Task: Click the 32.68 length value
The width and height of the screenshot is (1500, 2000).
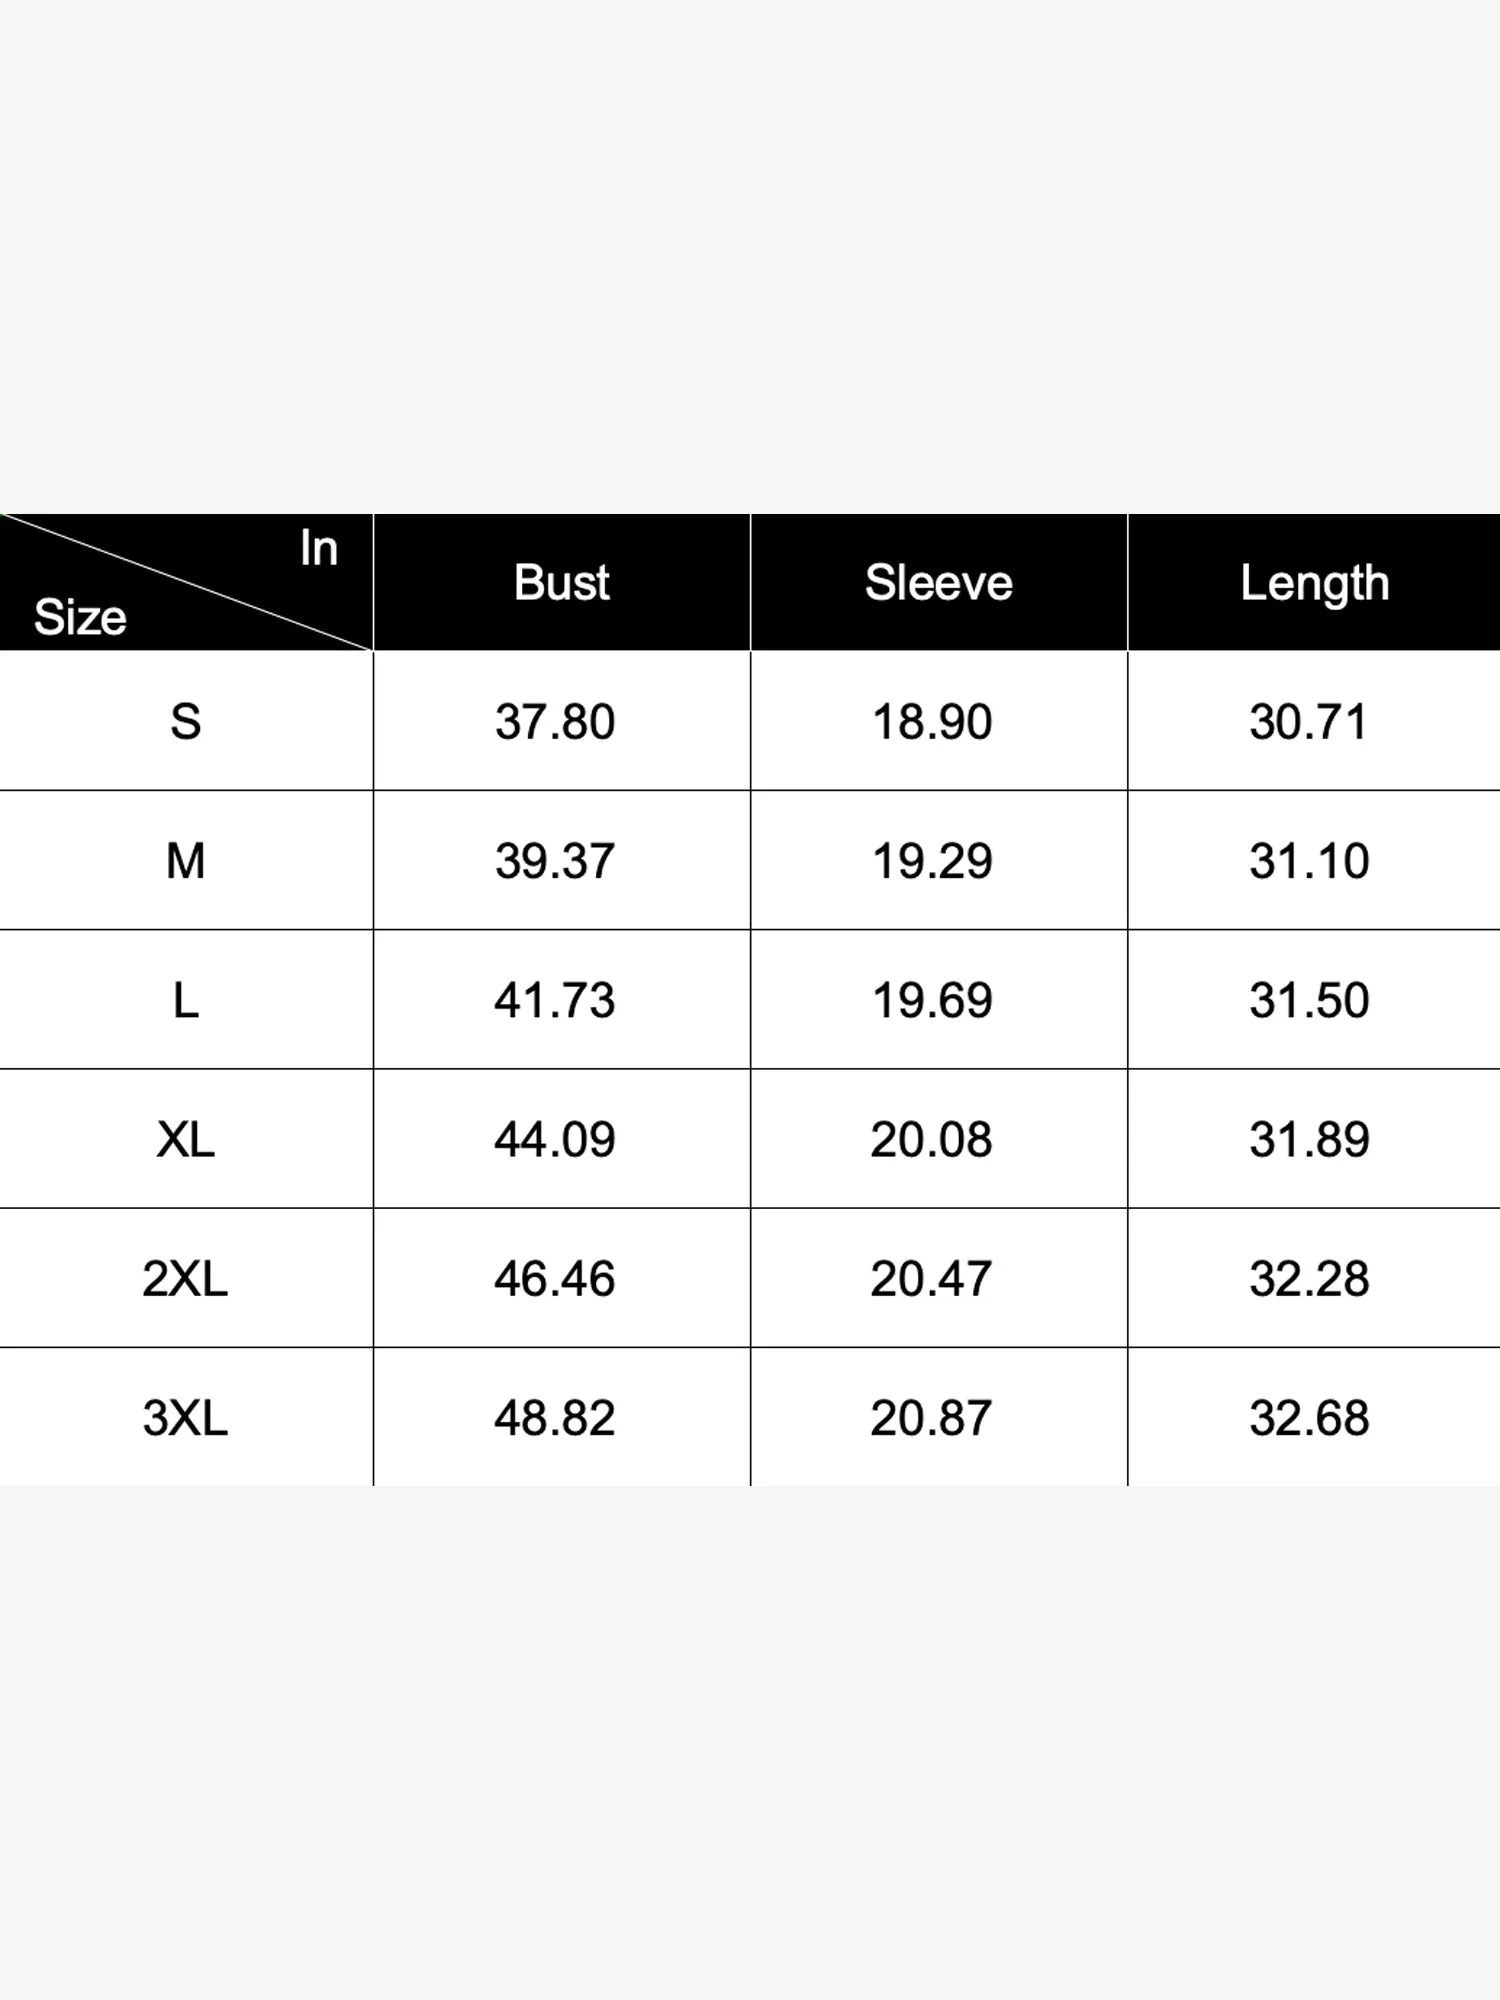Action: tap(1309, 1417)
